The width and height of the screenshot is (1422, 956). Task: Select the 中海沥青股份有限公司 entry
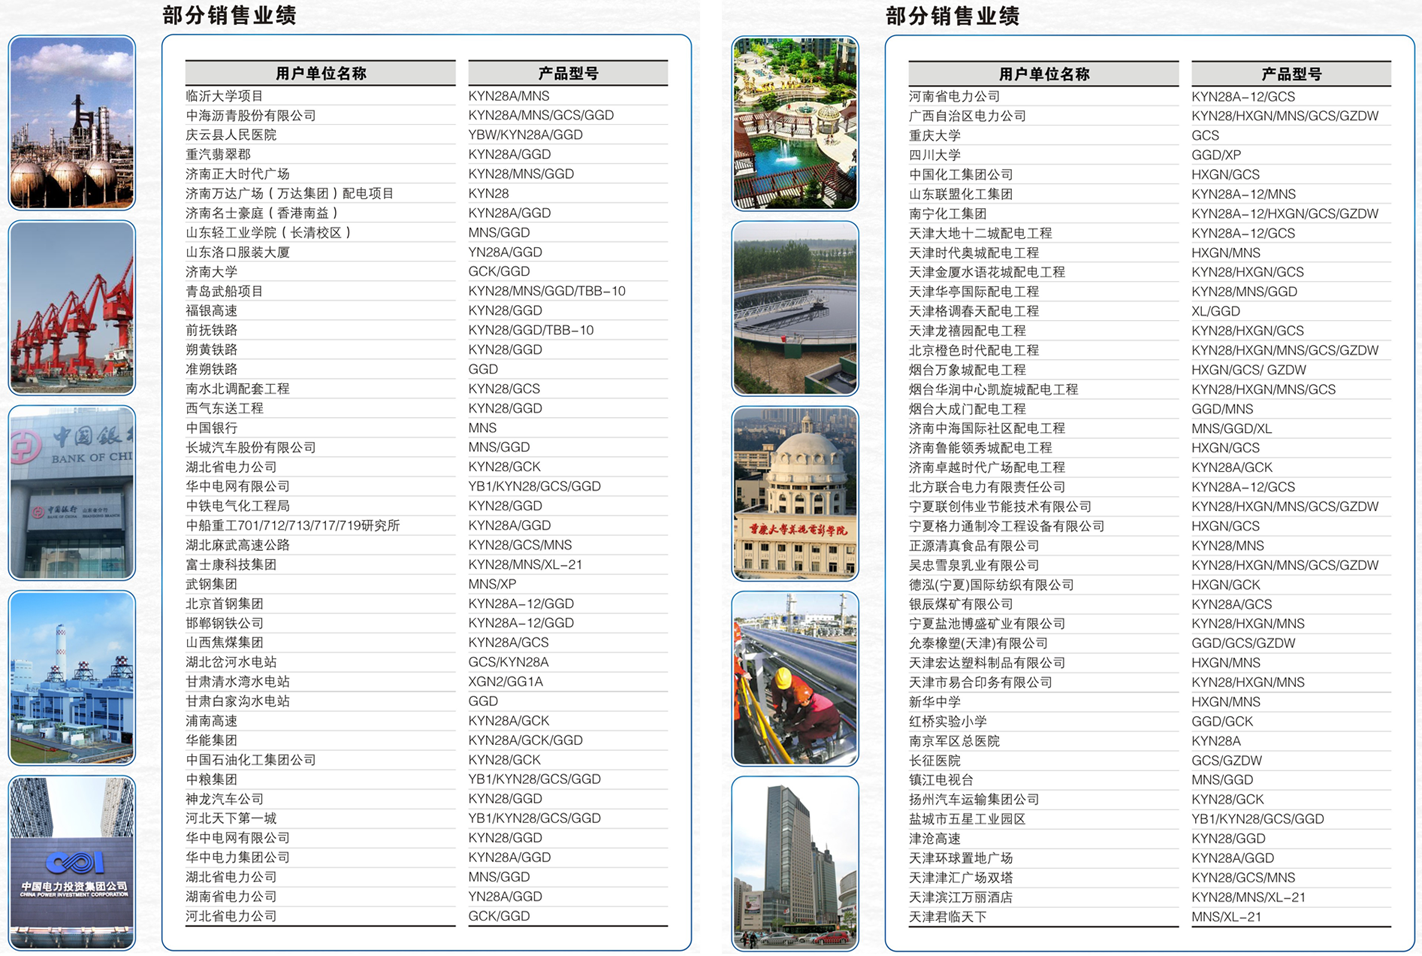tap(251, 116)
